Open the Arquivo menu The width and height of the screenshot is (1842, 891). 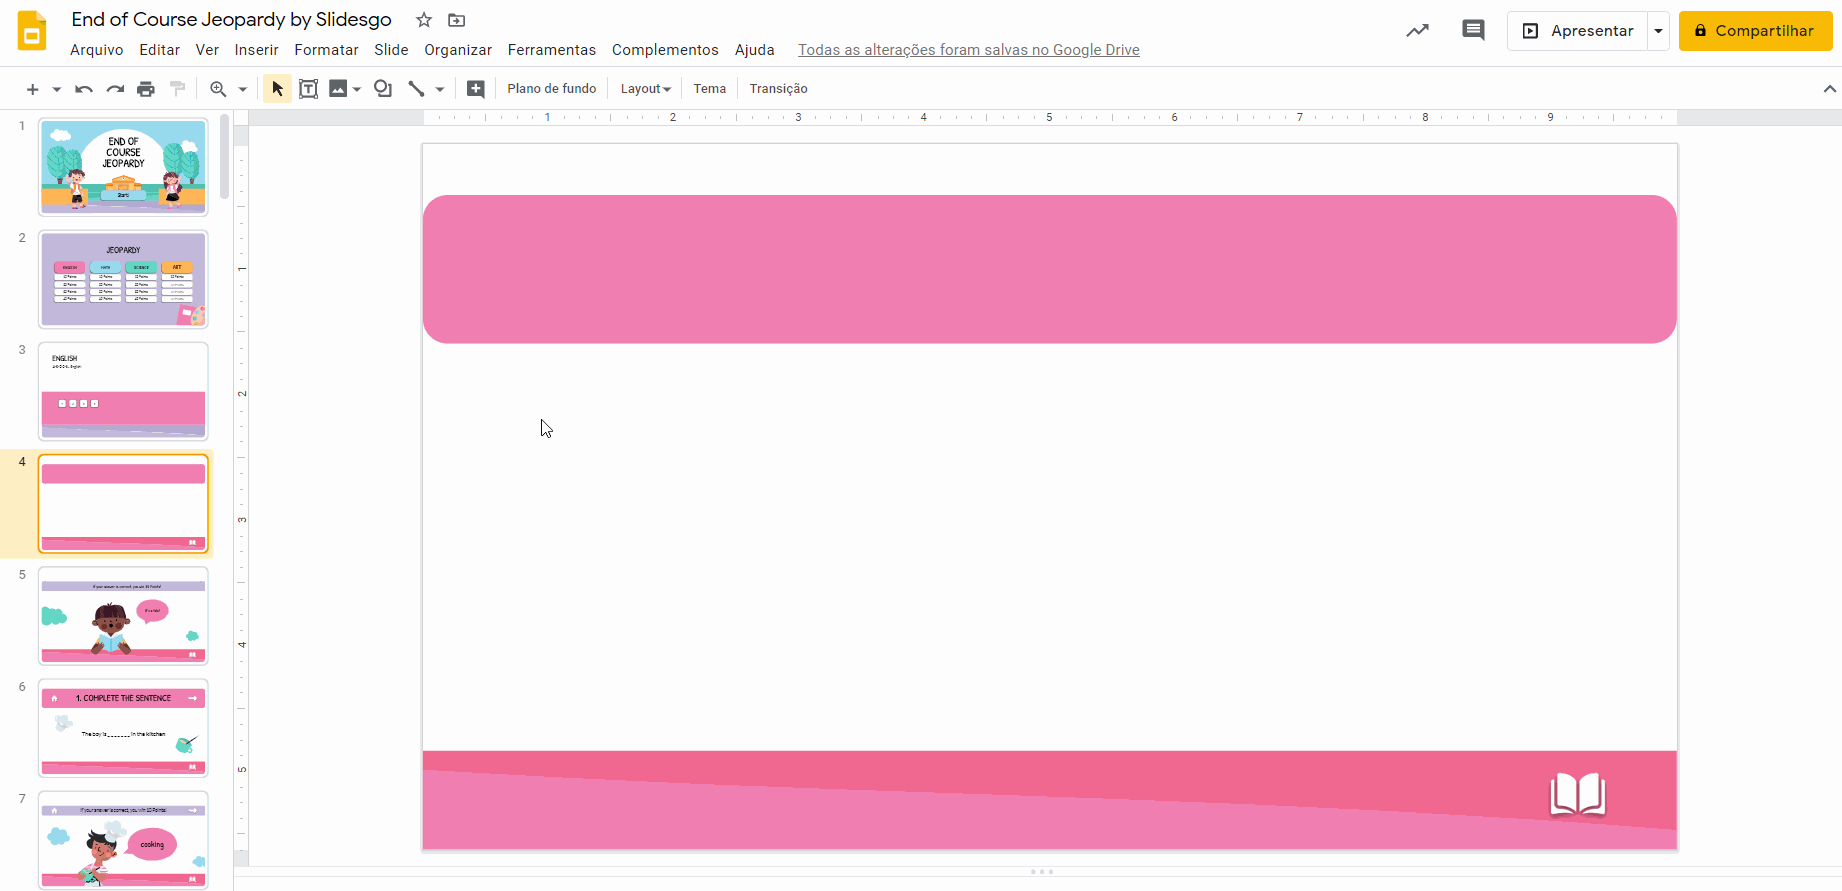tap(97, 50)
